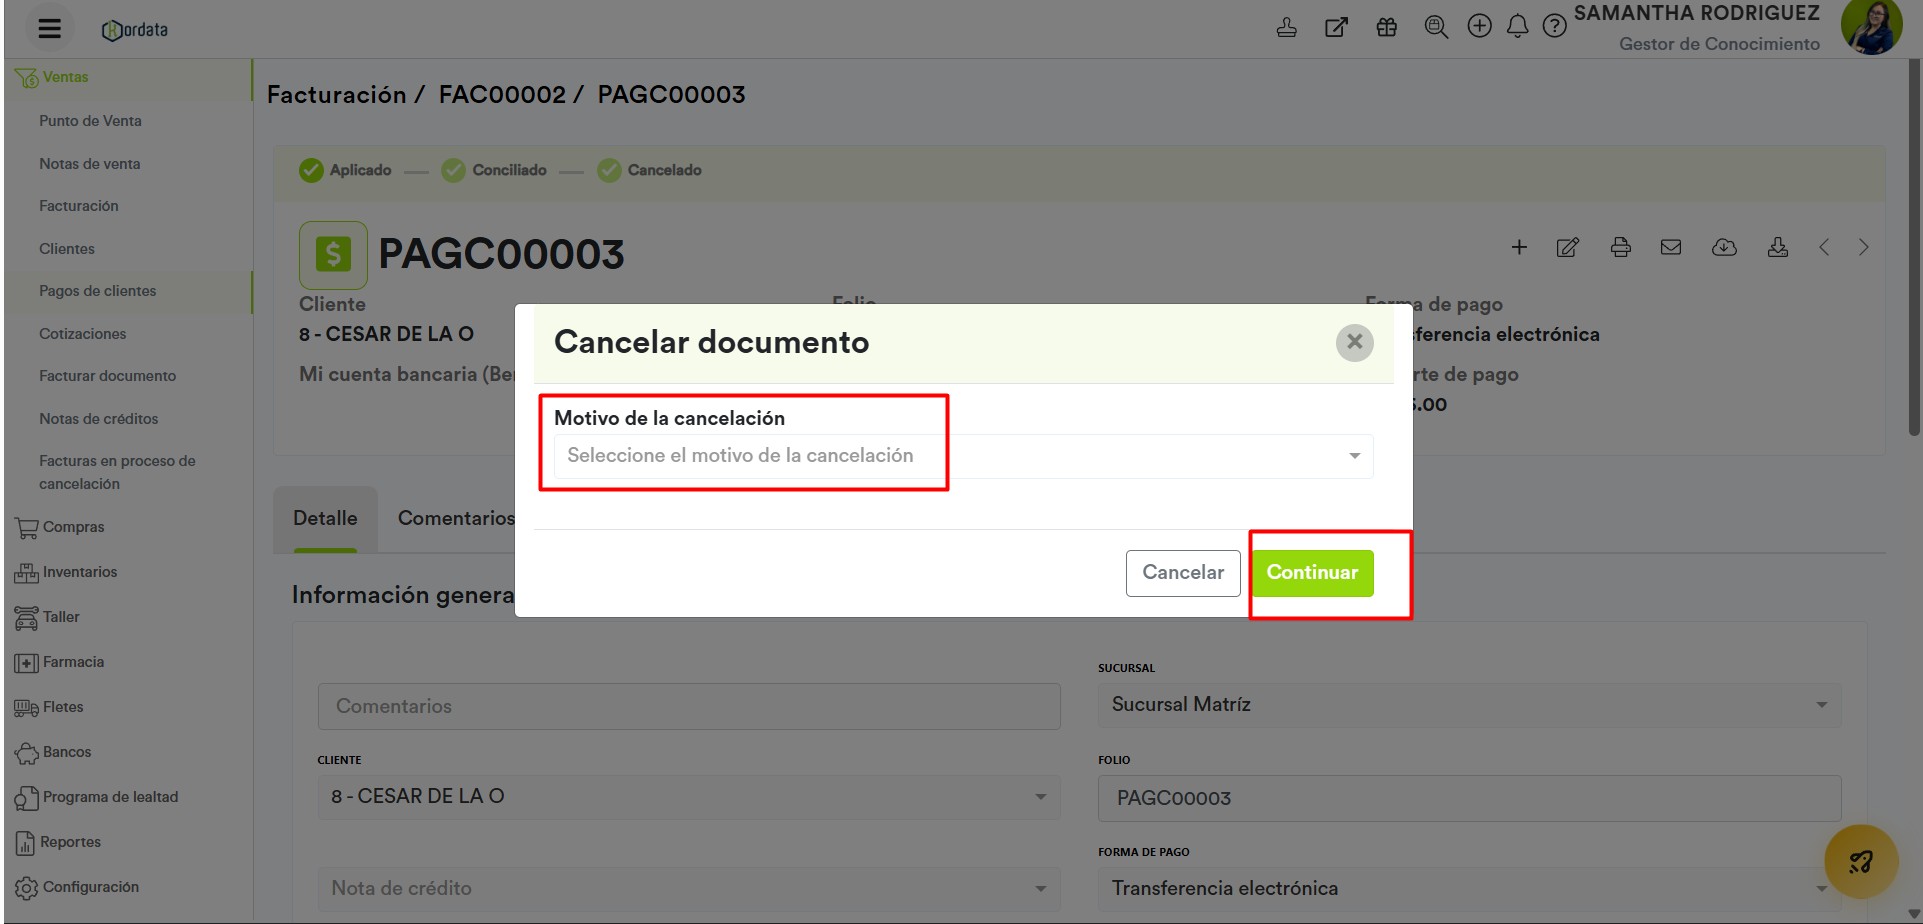Image resolution: width=1923 pixels, height=924 pixels.
Task: Click the stamp icon next to the cloud download
Action: pyautogui.click(x=1778, y=247)
